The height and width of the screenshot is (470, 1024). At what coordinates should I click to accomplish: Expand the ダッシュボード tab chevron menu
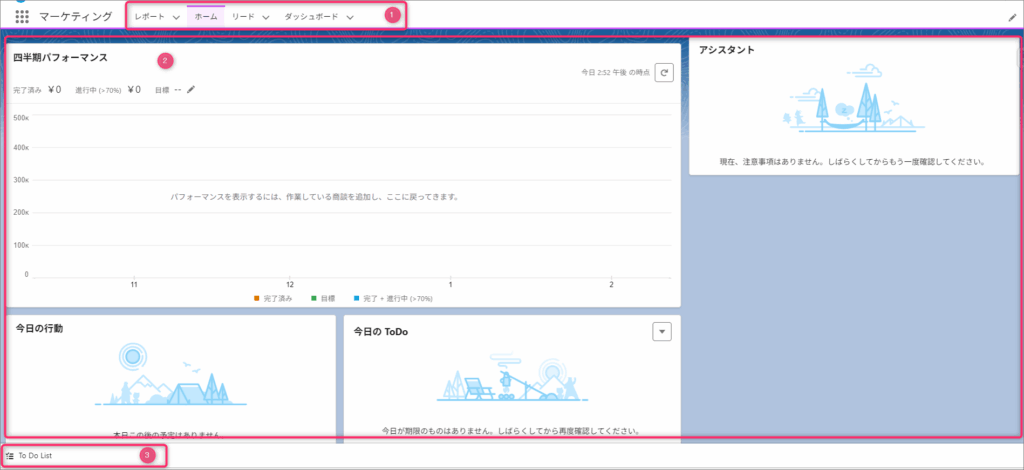tap(350, 18)
